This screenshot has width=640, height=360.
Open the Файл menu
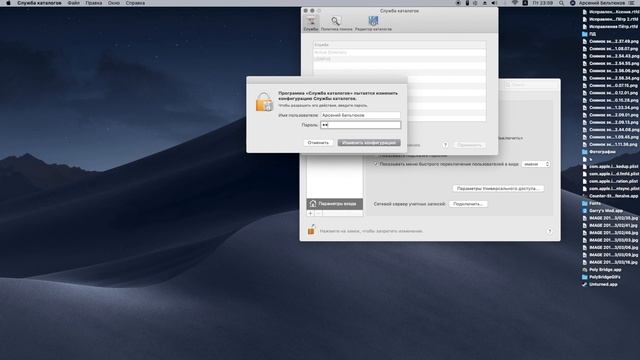pyautogui.click(x=73, y=3)
